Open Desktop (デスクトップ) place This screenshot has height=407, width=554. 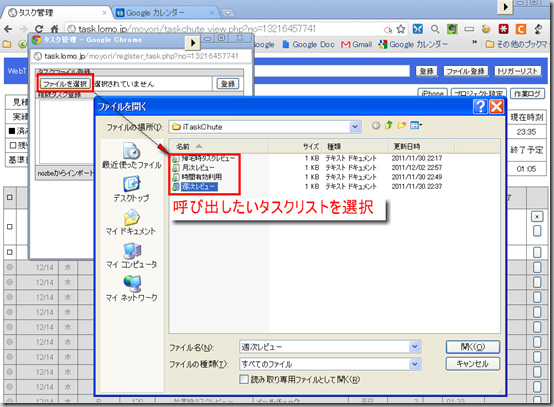(131, 189)
